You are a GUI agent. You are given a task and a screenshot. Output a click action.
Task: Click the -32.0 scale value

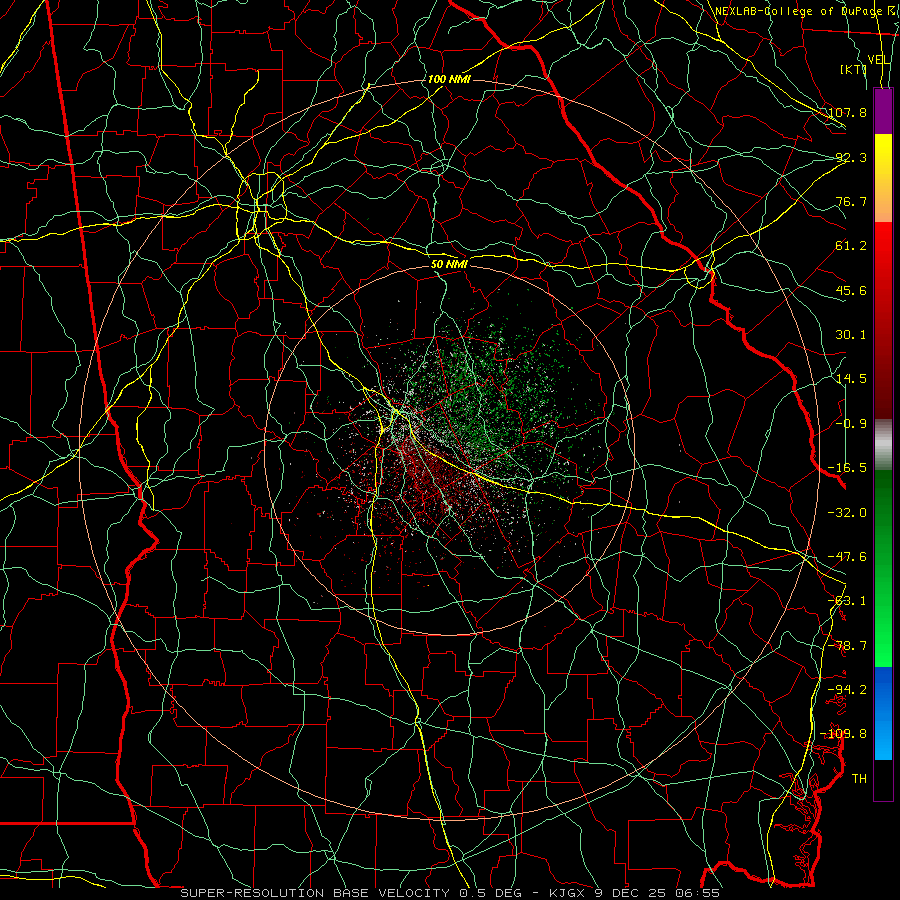pos(847,513)
